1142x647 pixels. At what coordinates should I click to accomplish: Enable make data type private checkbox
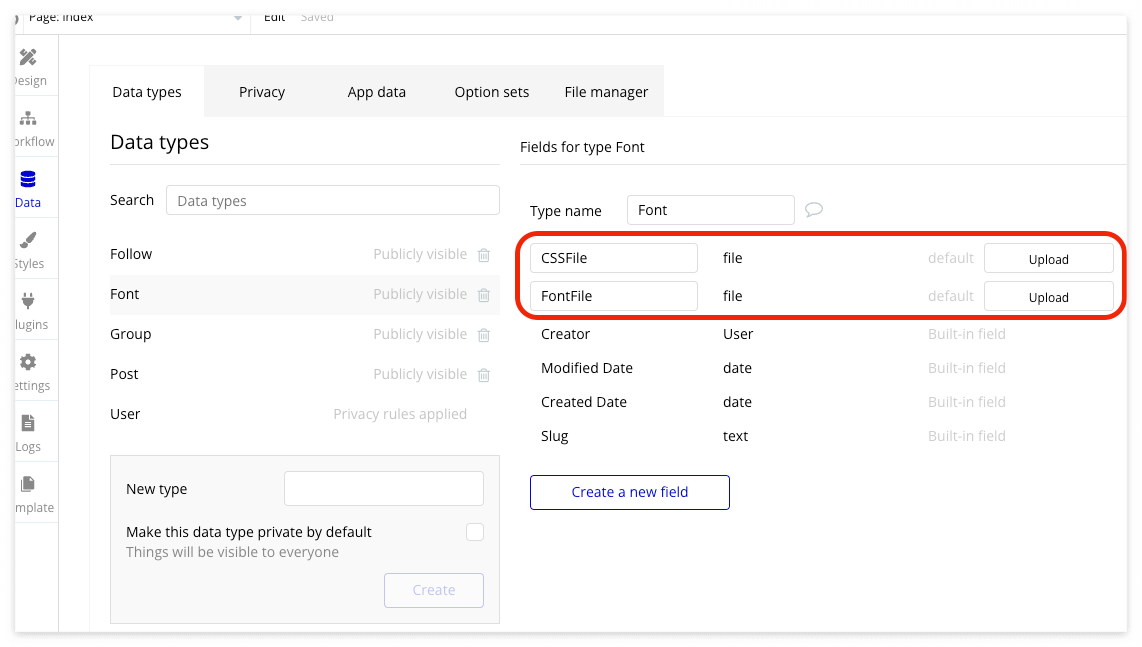click(475, 532)
